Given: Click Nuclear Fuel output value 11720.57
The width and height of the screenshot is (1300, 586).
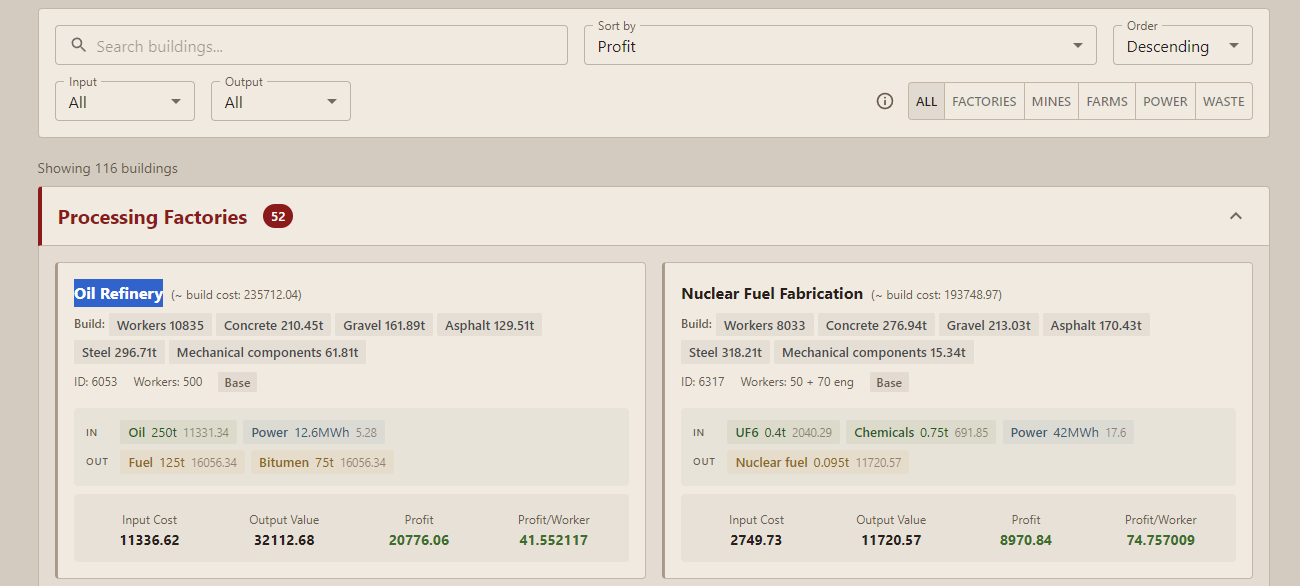Looking at the screenshot, I should 891,540.
